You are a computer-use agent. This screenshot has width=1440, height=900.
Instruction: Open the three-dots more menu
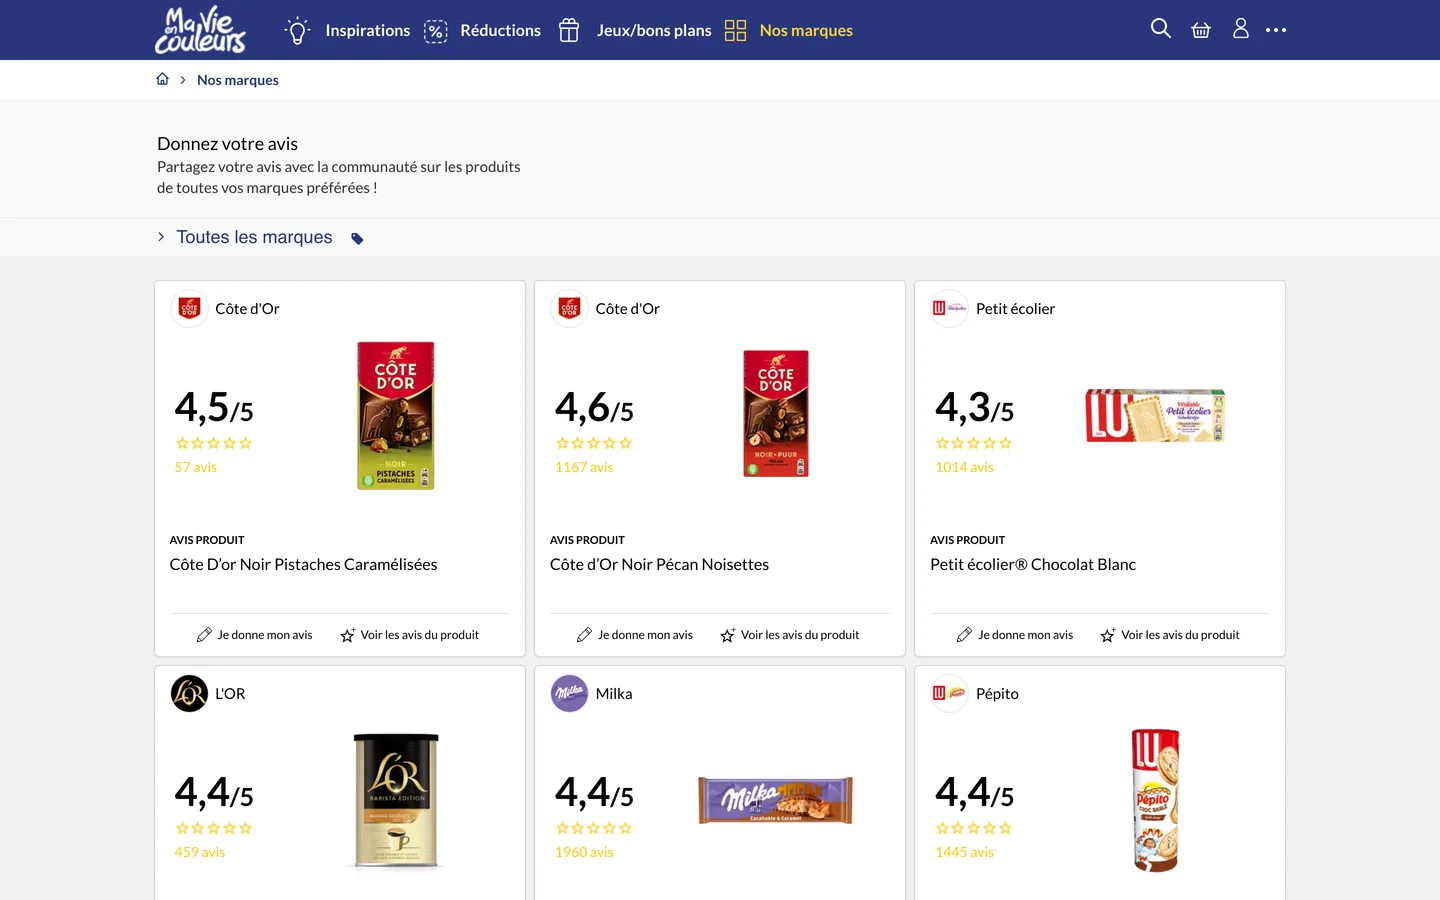tap(1276, 30)
